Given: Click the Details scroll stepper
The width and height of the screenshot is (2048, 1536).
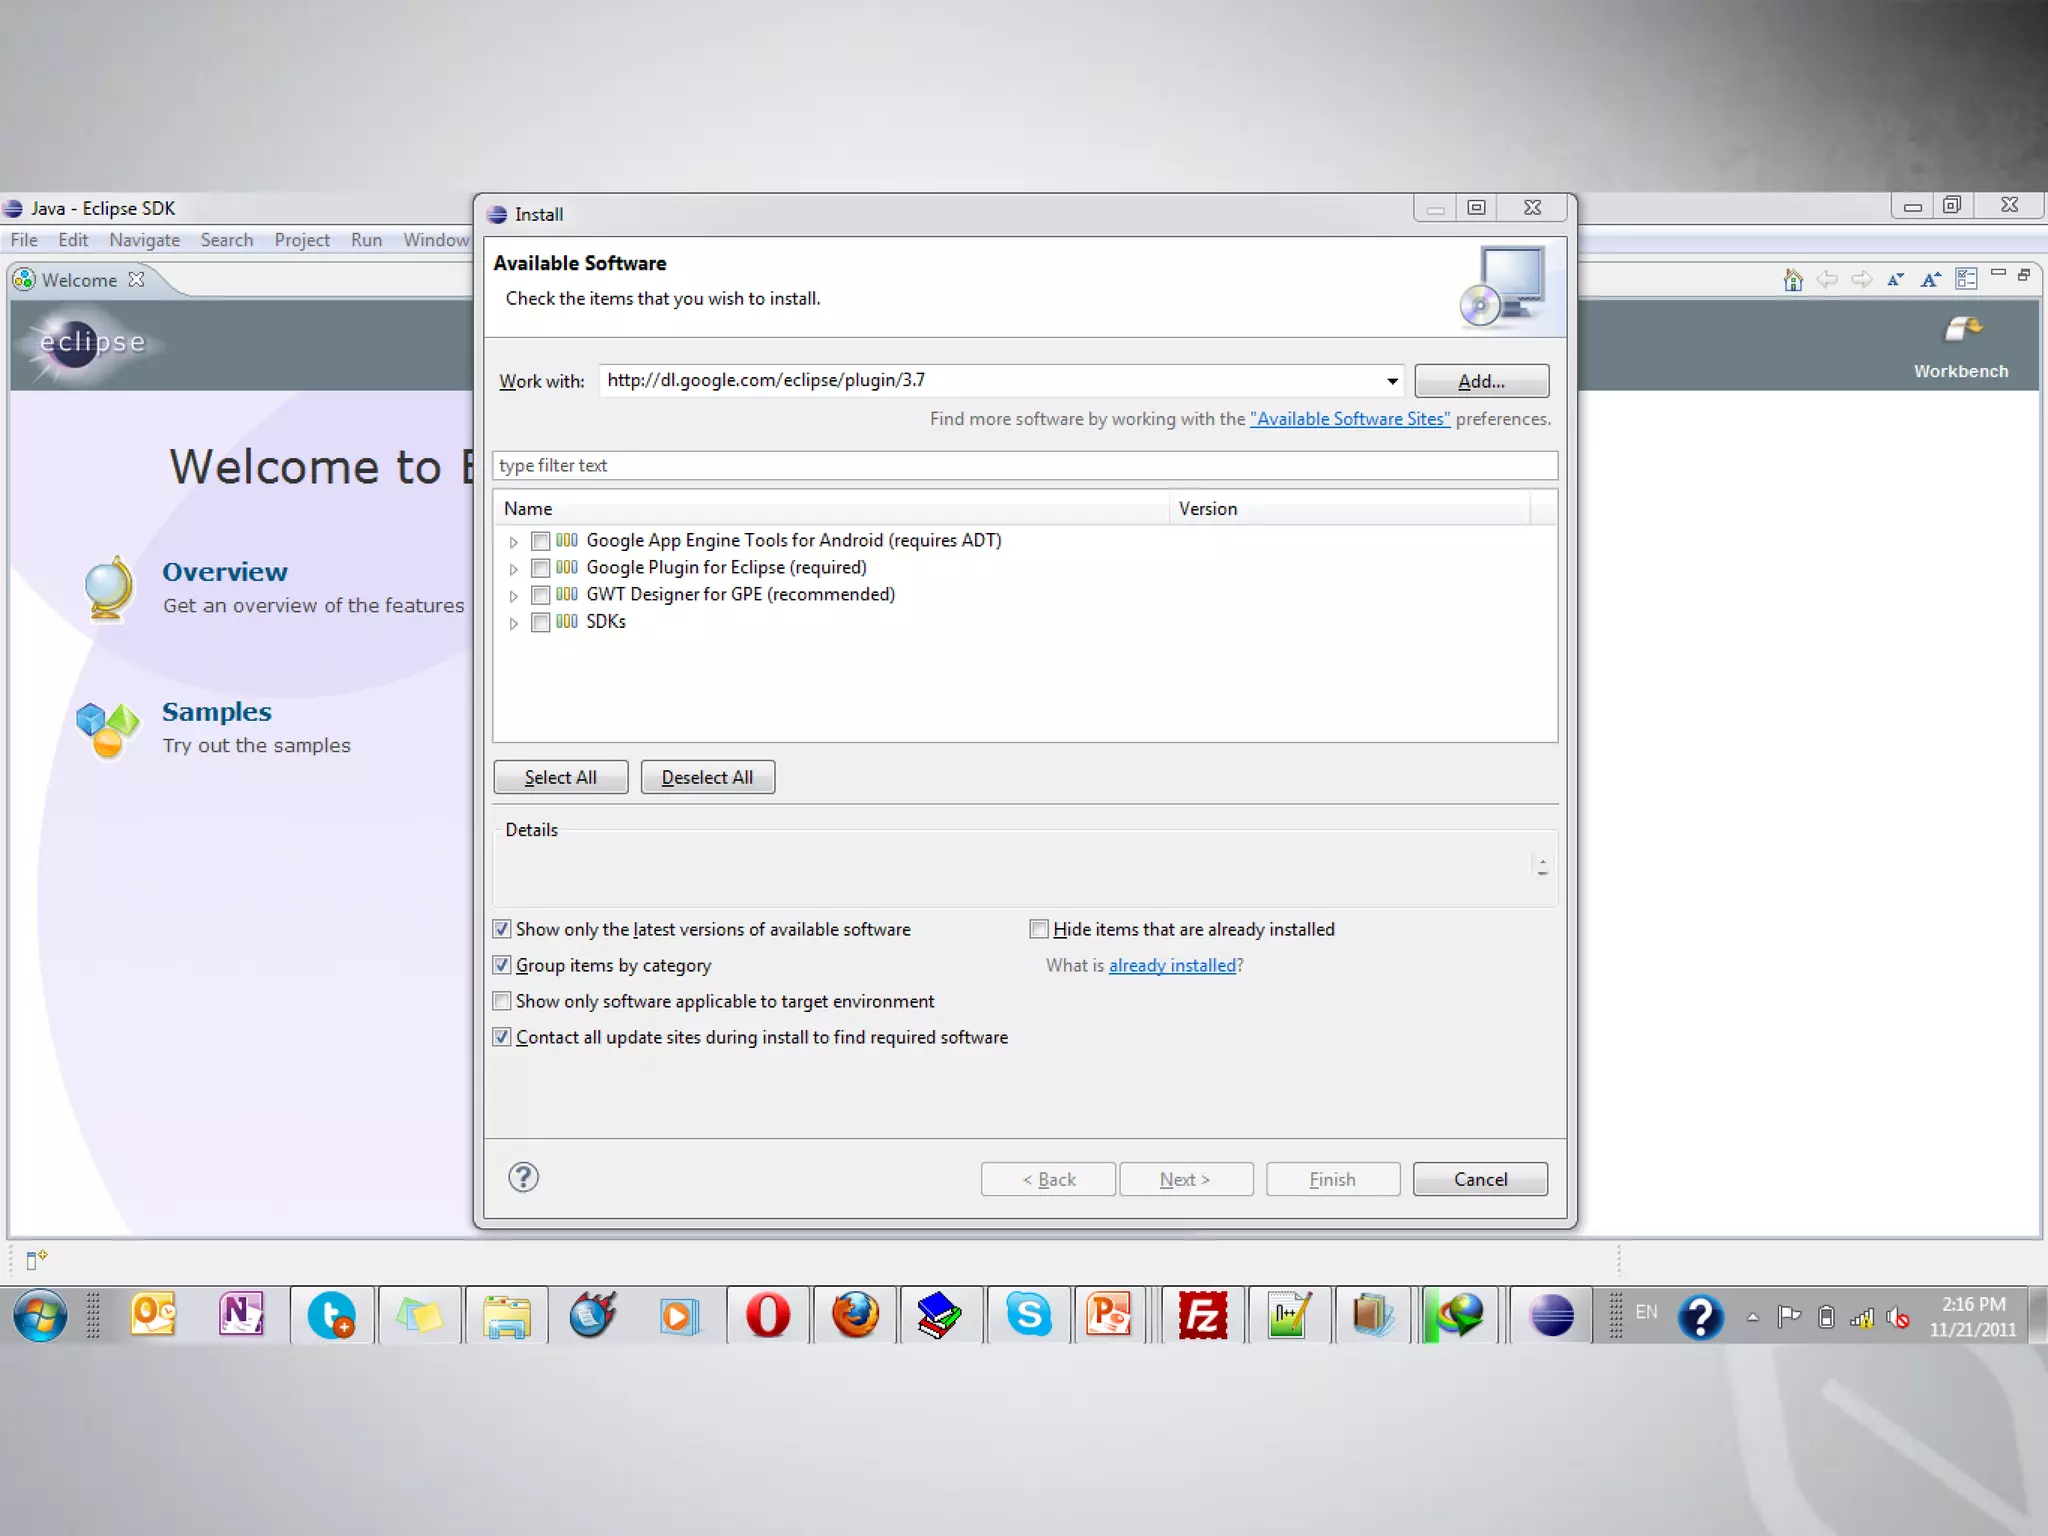Looking at the screenshot, I should (x=1542, y=866).
